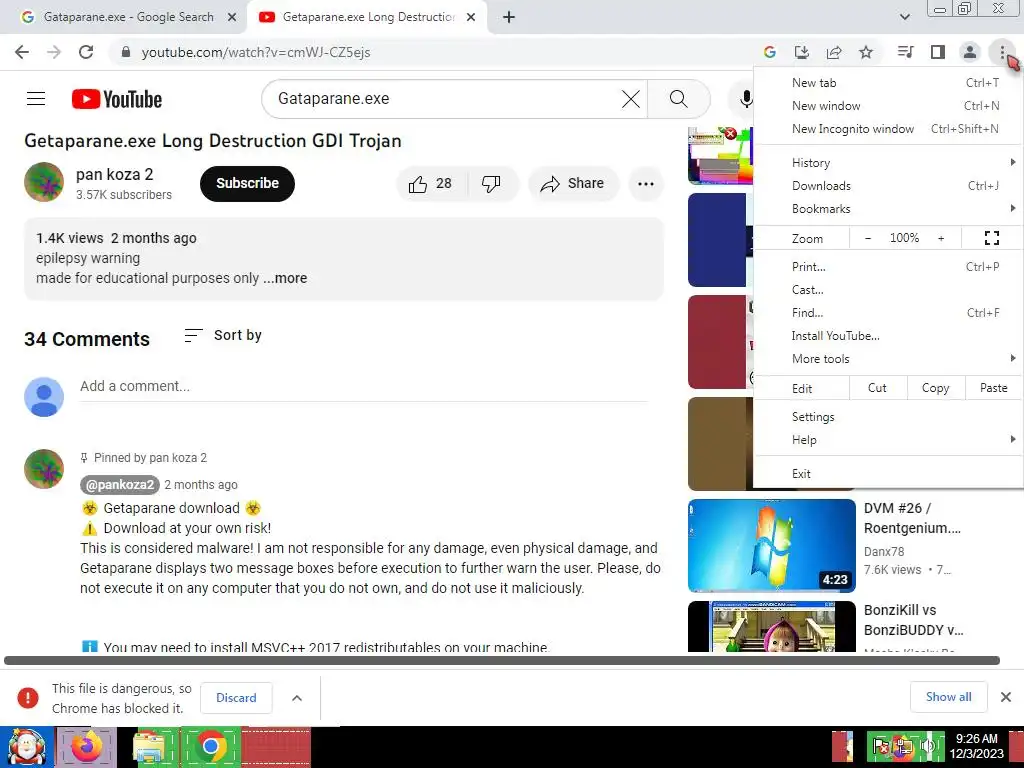This screenshot has height=768, width=1024.
Task: Like the video with thumbs up
Action: (x=431, y=184)
